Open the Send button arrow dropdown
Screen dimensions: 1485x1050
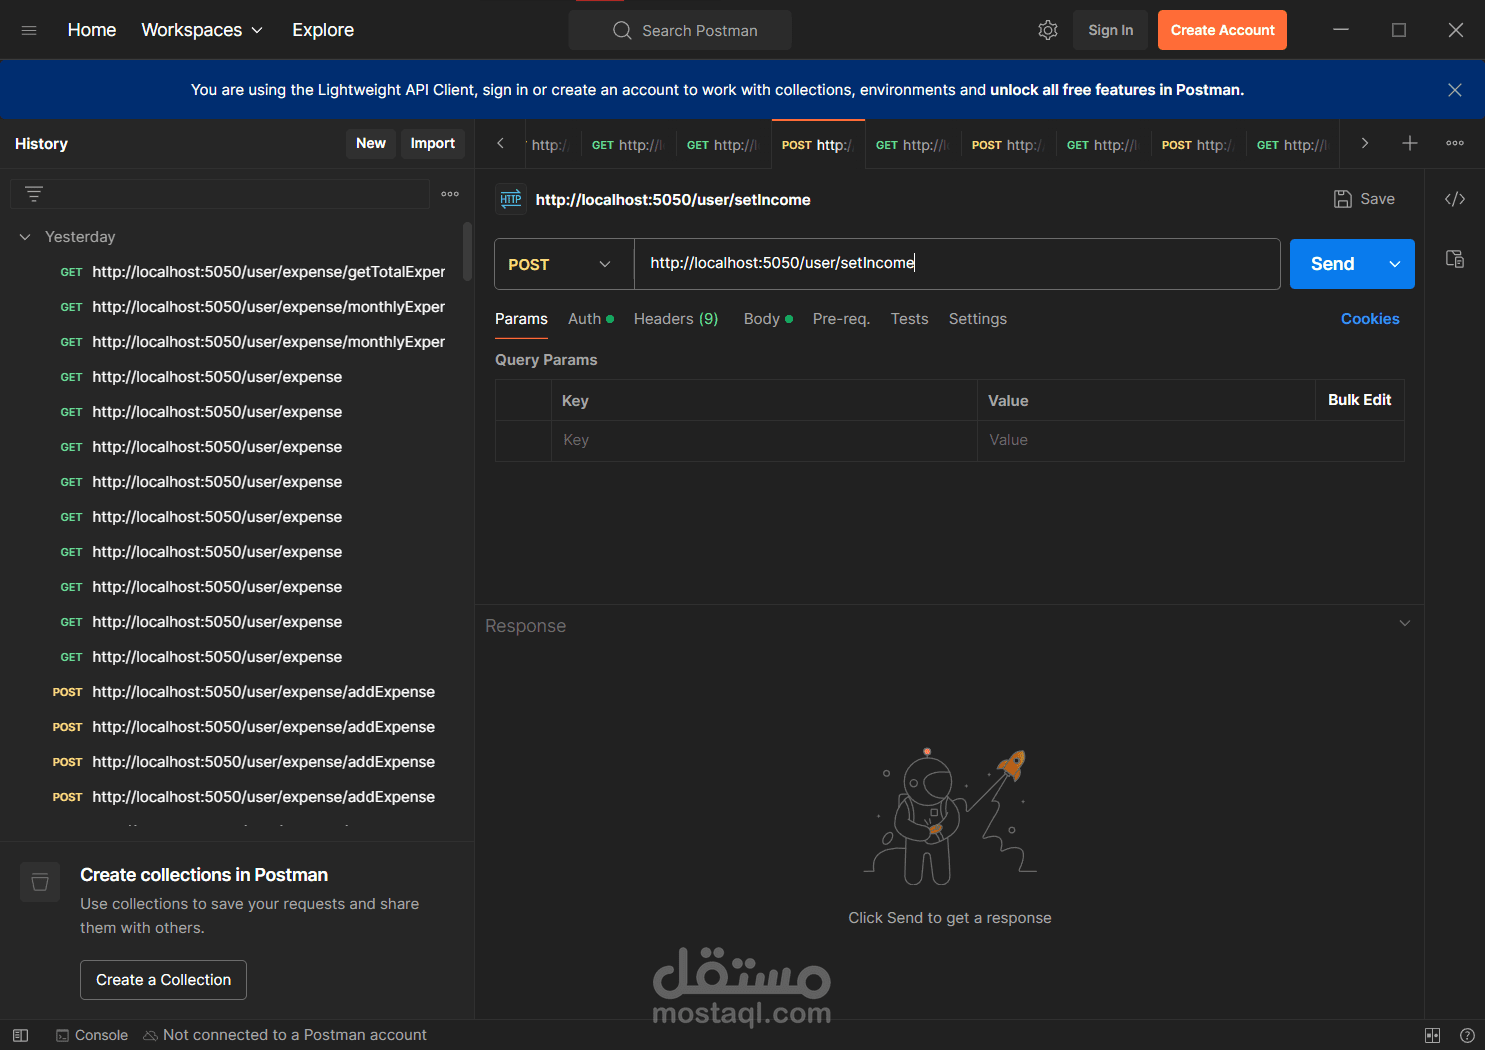tap(1395, 264)
